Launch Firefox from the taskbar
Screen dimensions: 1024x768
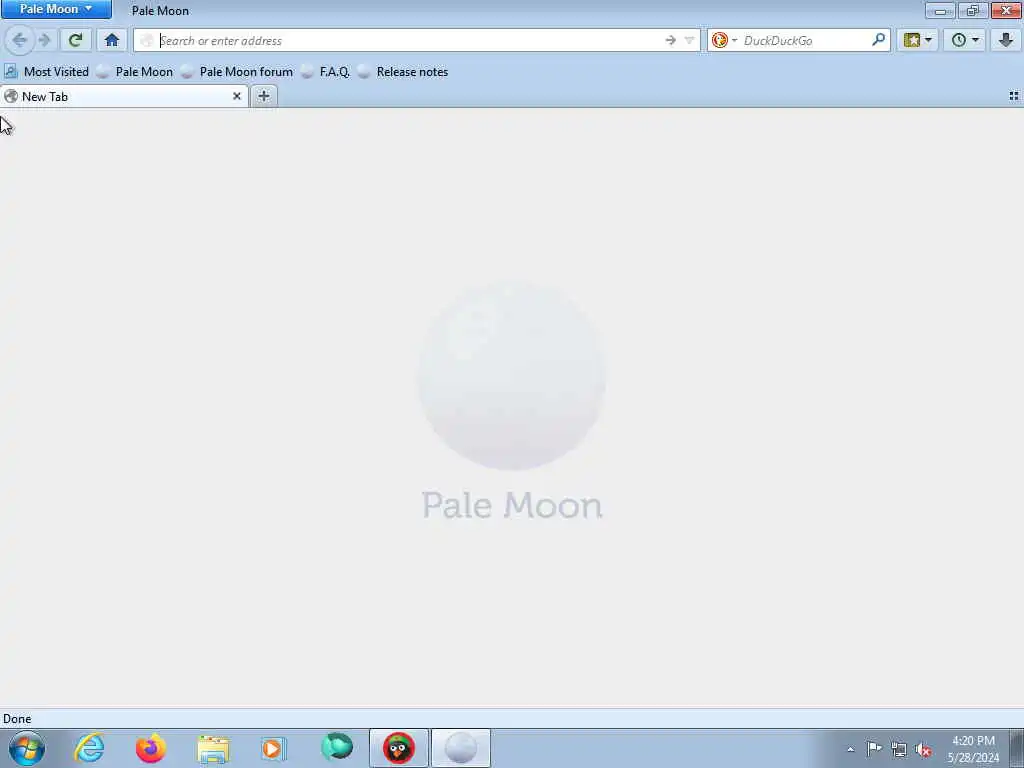point(151,748)
